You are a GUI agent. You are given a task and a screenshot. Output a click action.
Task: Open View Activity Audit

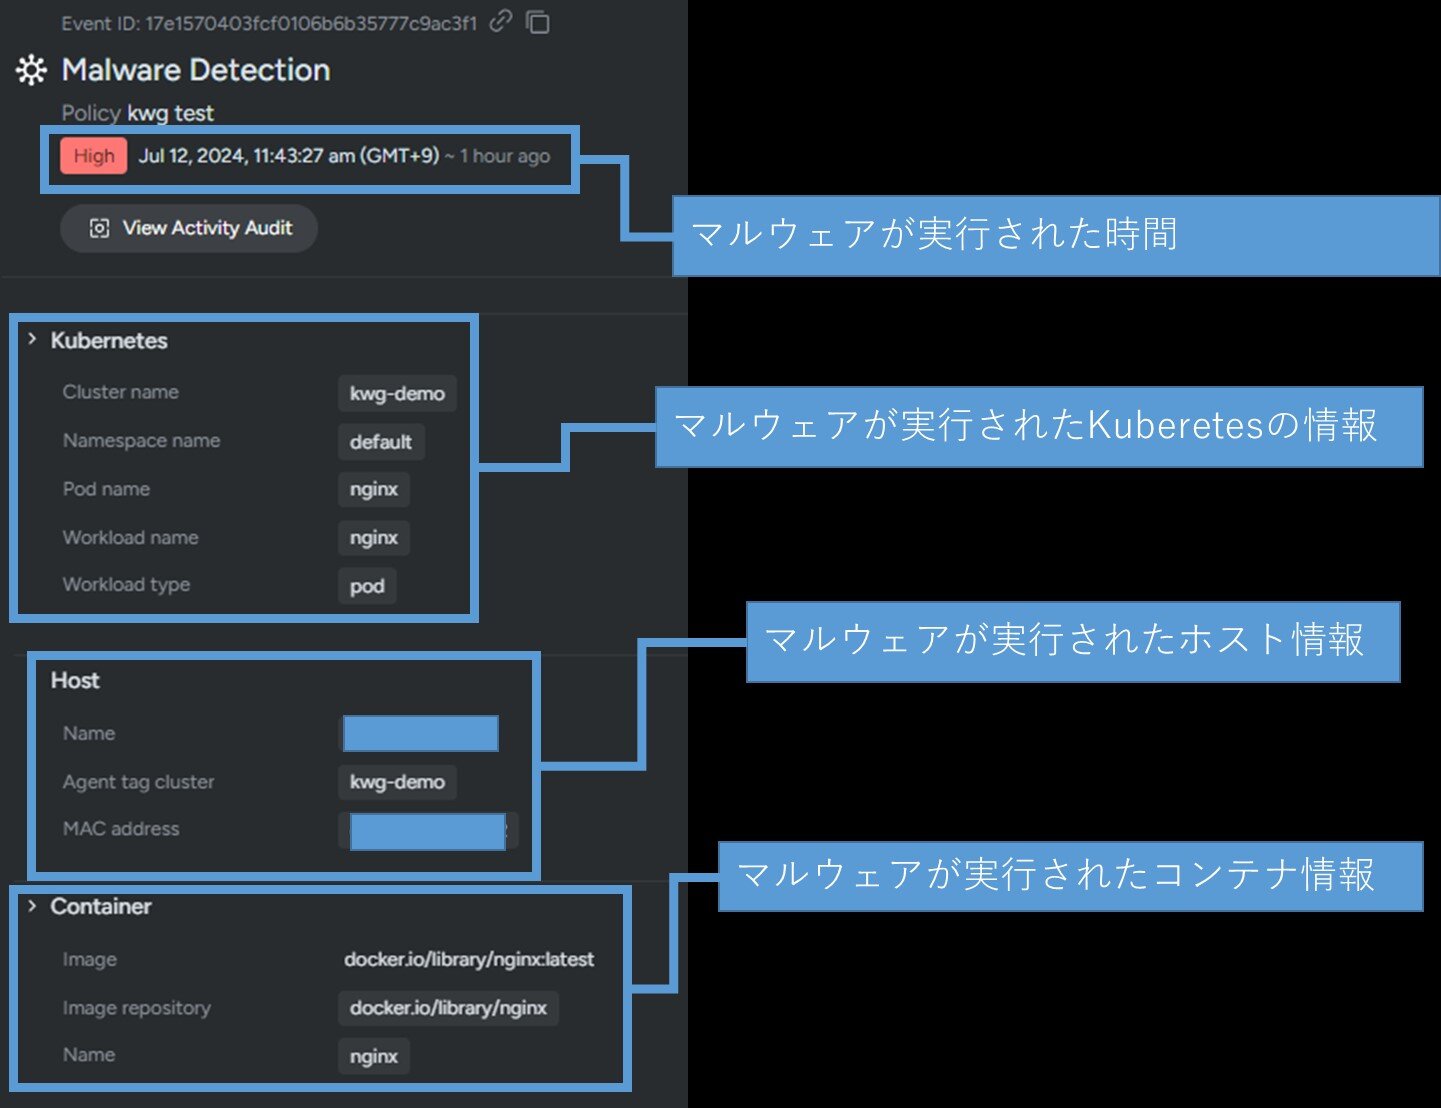(189, 228)
